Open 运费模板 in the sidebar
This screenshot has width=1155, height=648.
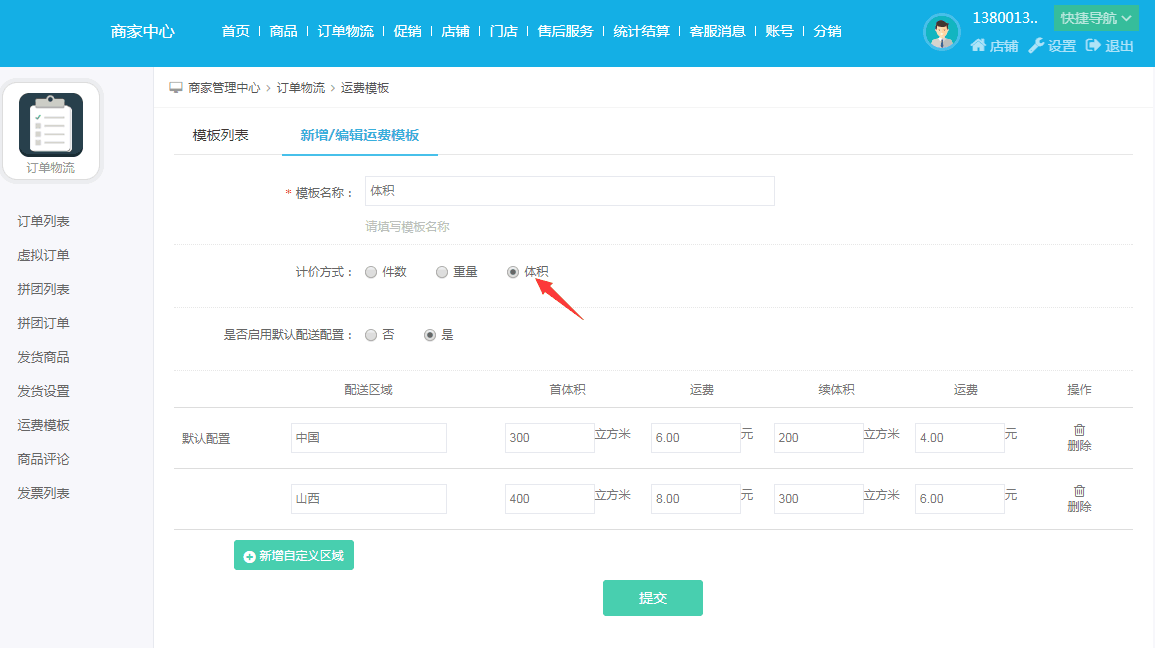[44, 425]
